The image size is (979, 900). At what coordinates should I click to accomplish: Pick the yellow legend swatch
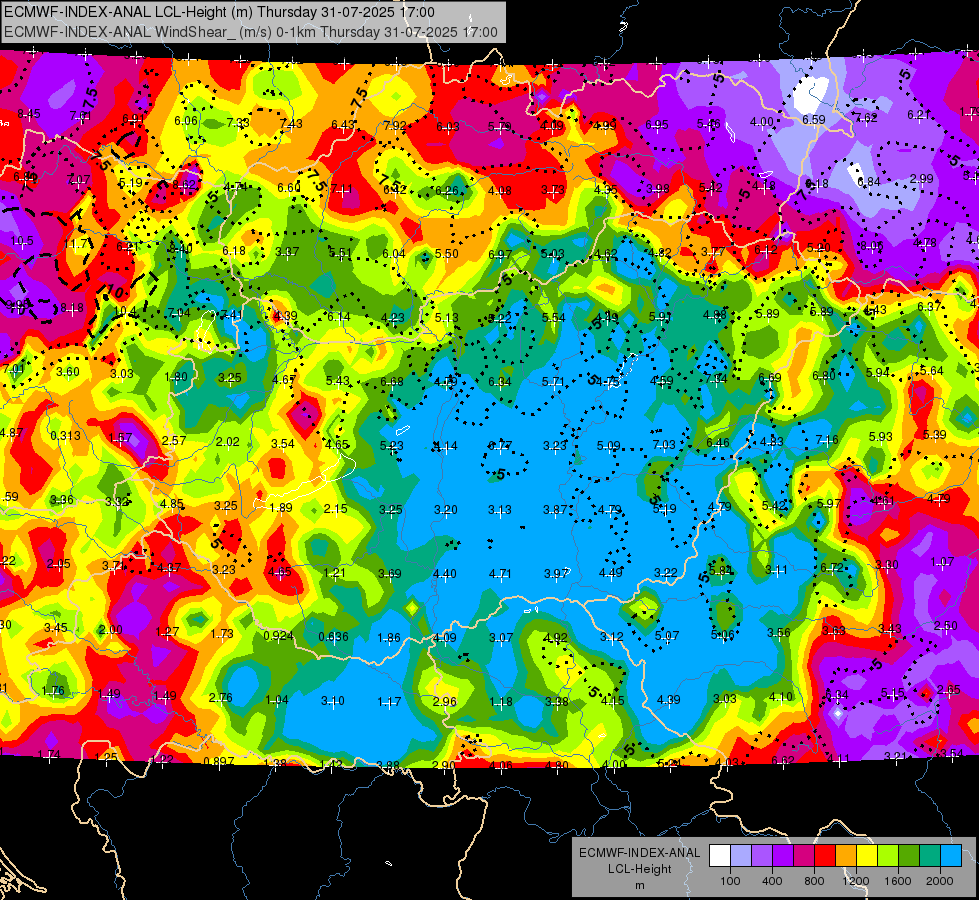coord(867,856)
